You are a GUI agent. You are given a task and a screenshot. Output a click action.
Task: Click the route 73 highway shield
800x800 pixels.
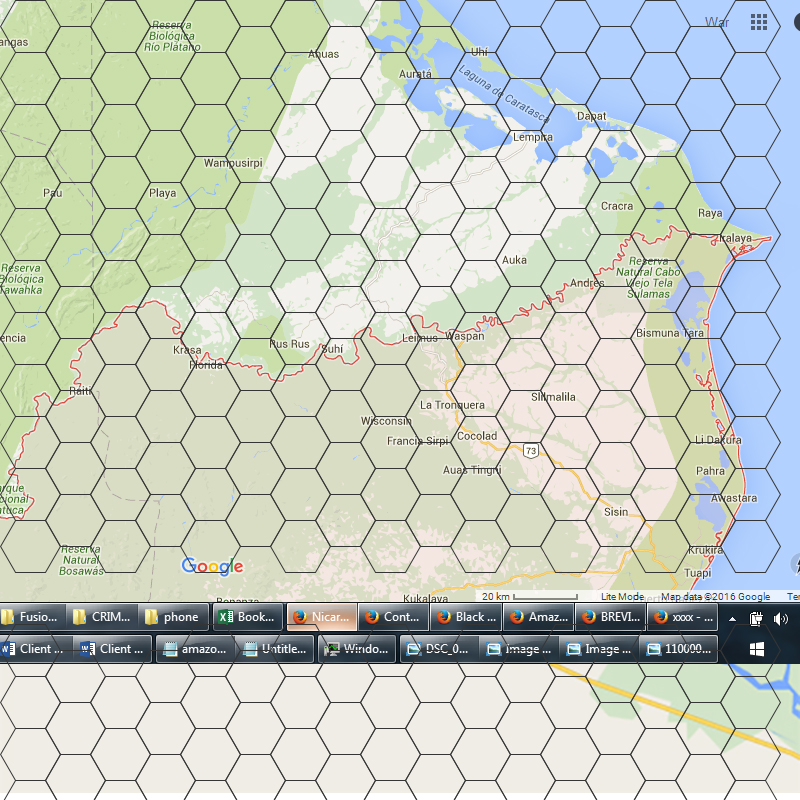click(531, 451)
